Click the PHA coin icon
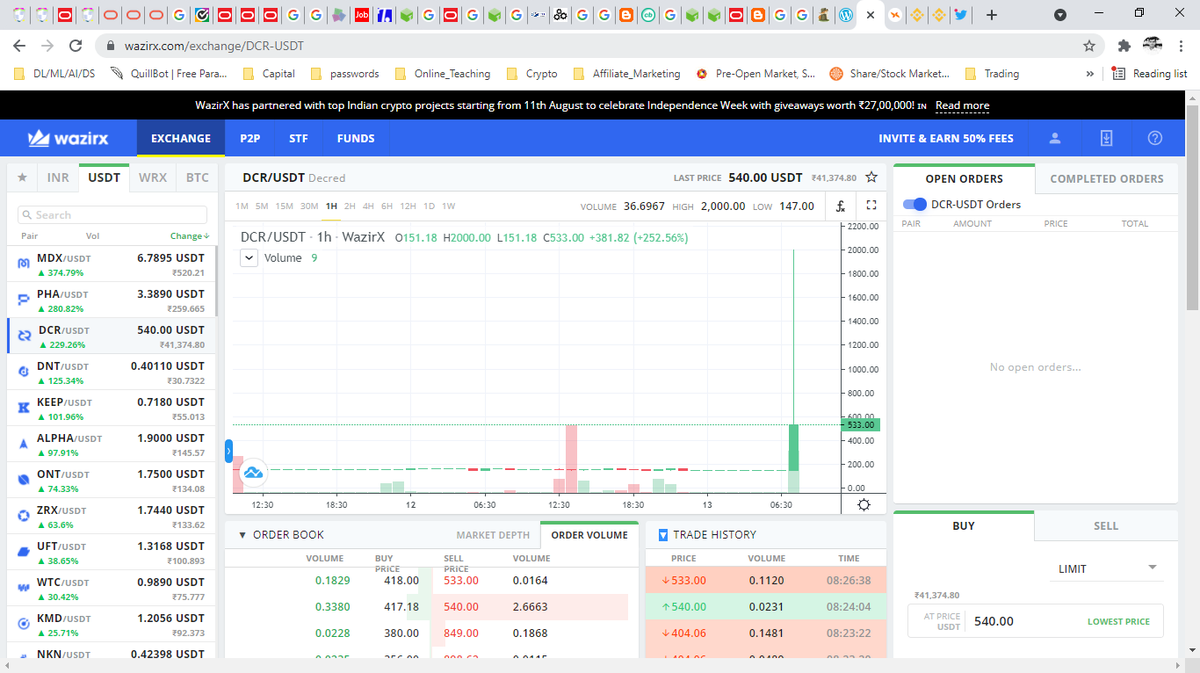 23,301
